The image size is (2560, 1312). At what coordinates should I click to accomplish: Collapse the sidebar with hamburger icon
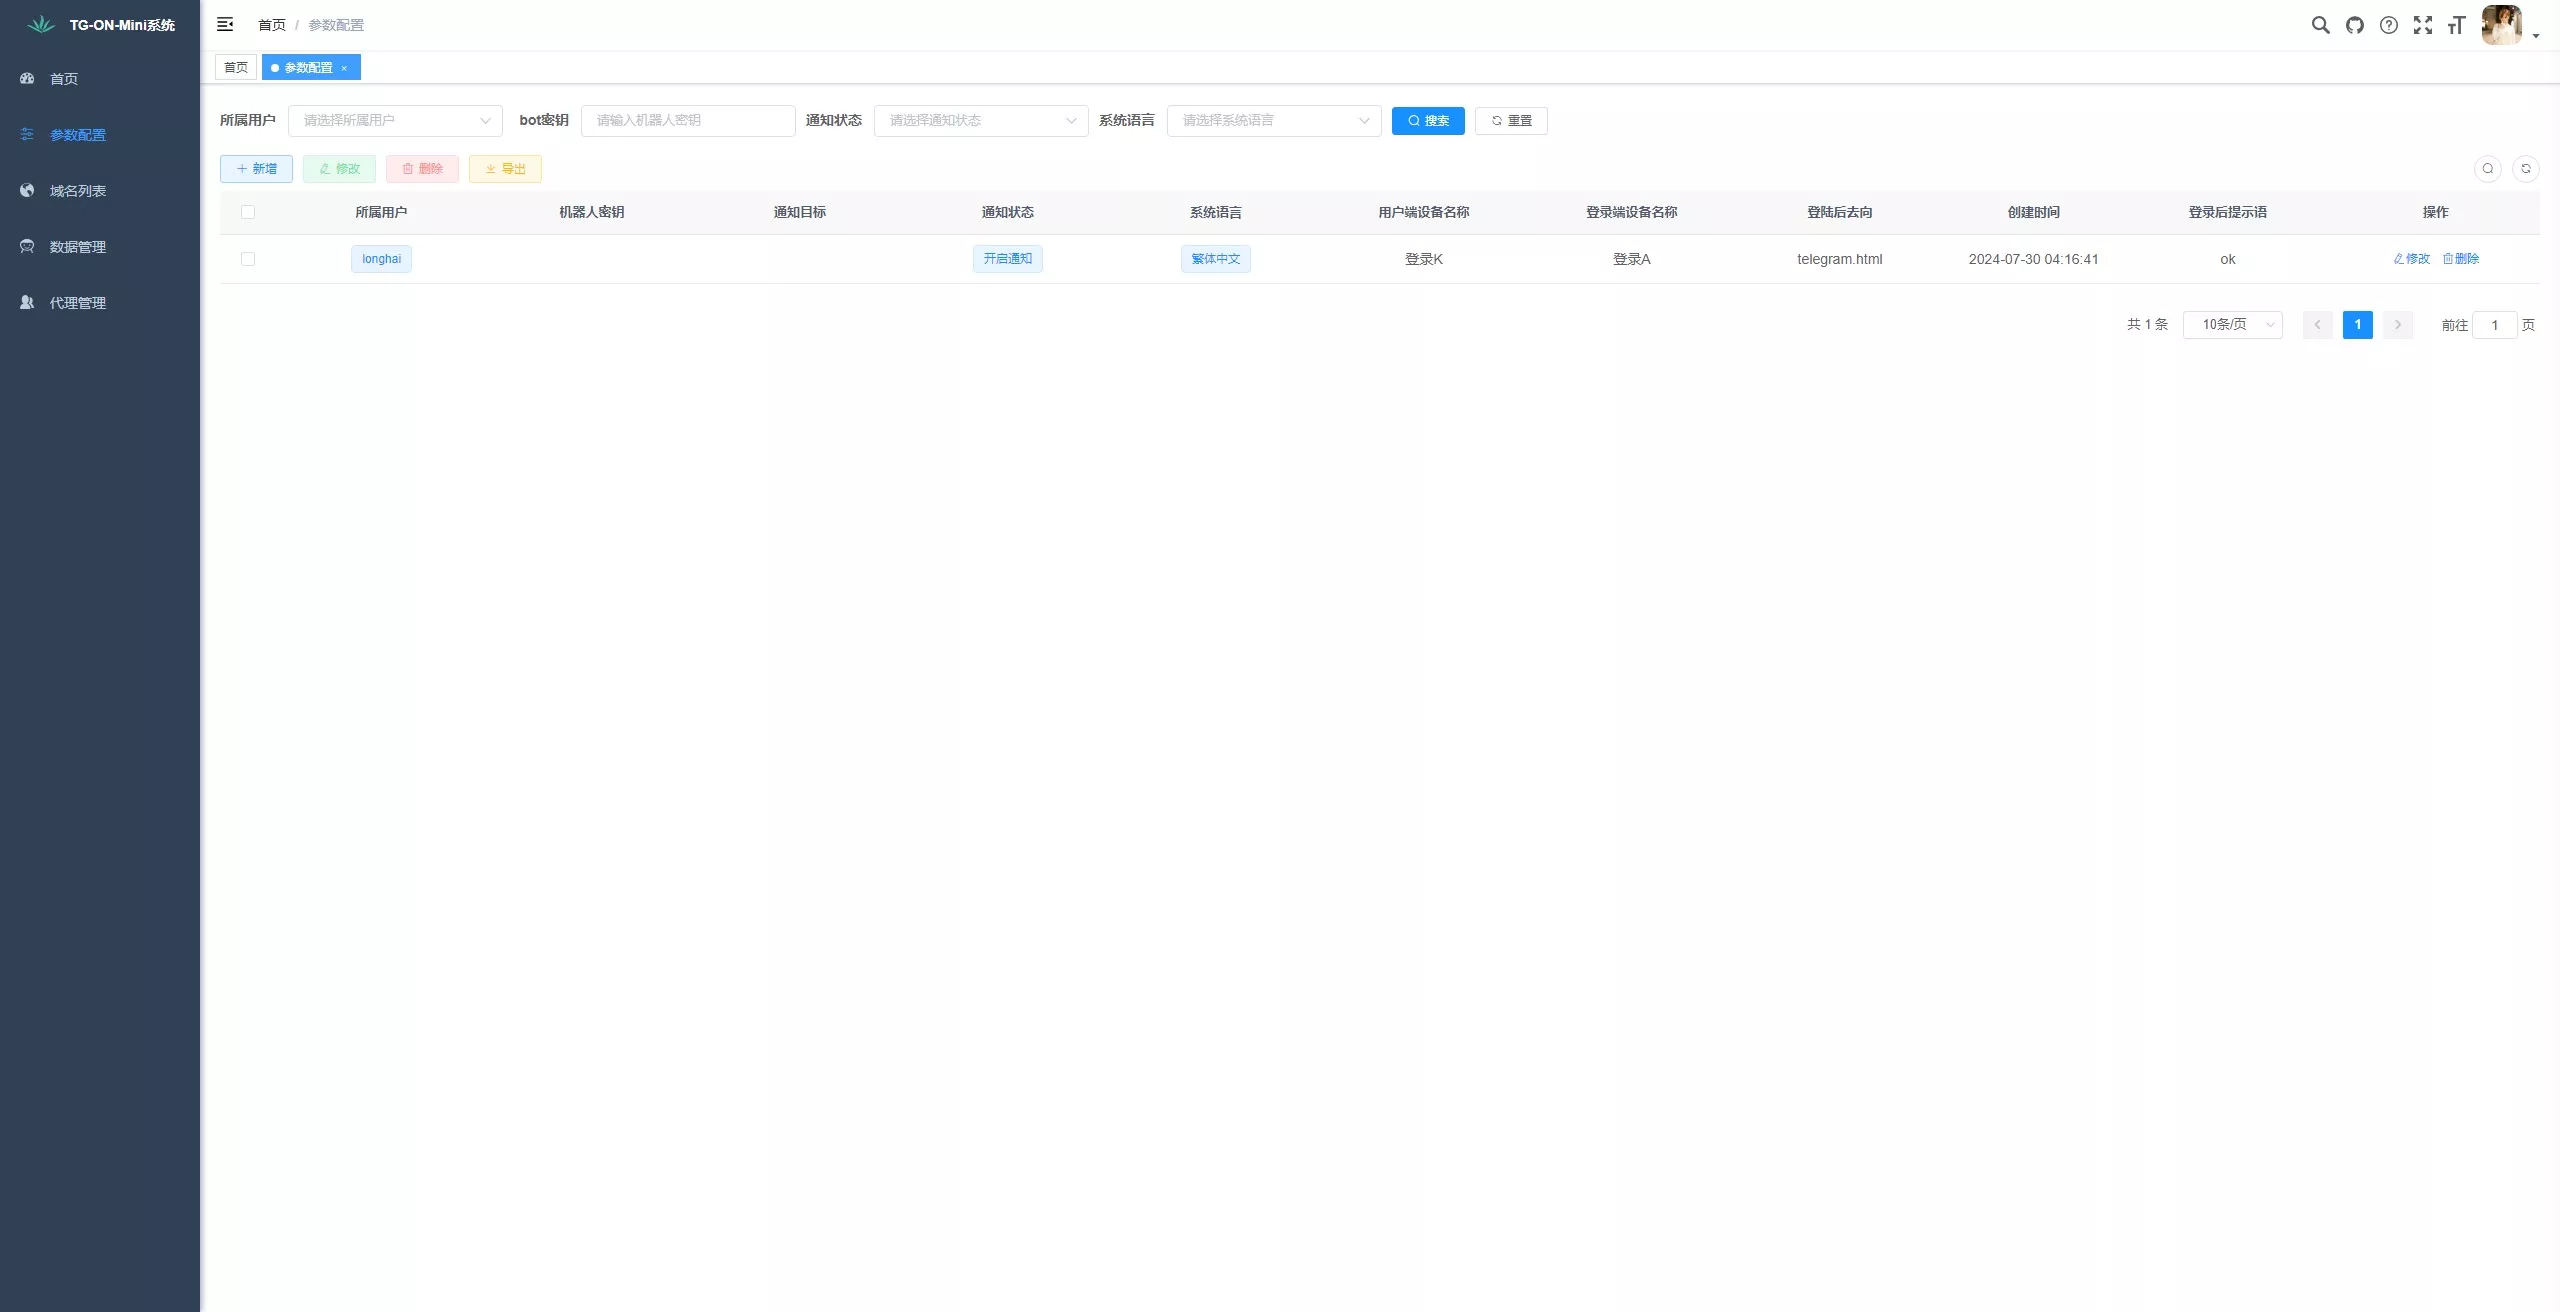[x=225, y=24]
